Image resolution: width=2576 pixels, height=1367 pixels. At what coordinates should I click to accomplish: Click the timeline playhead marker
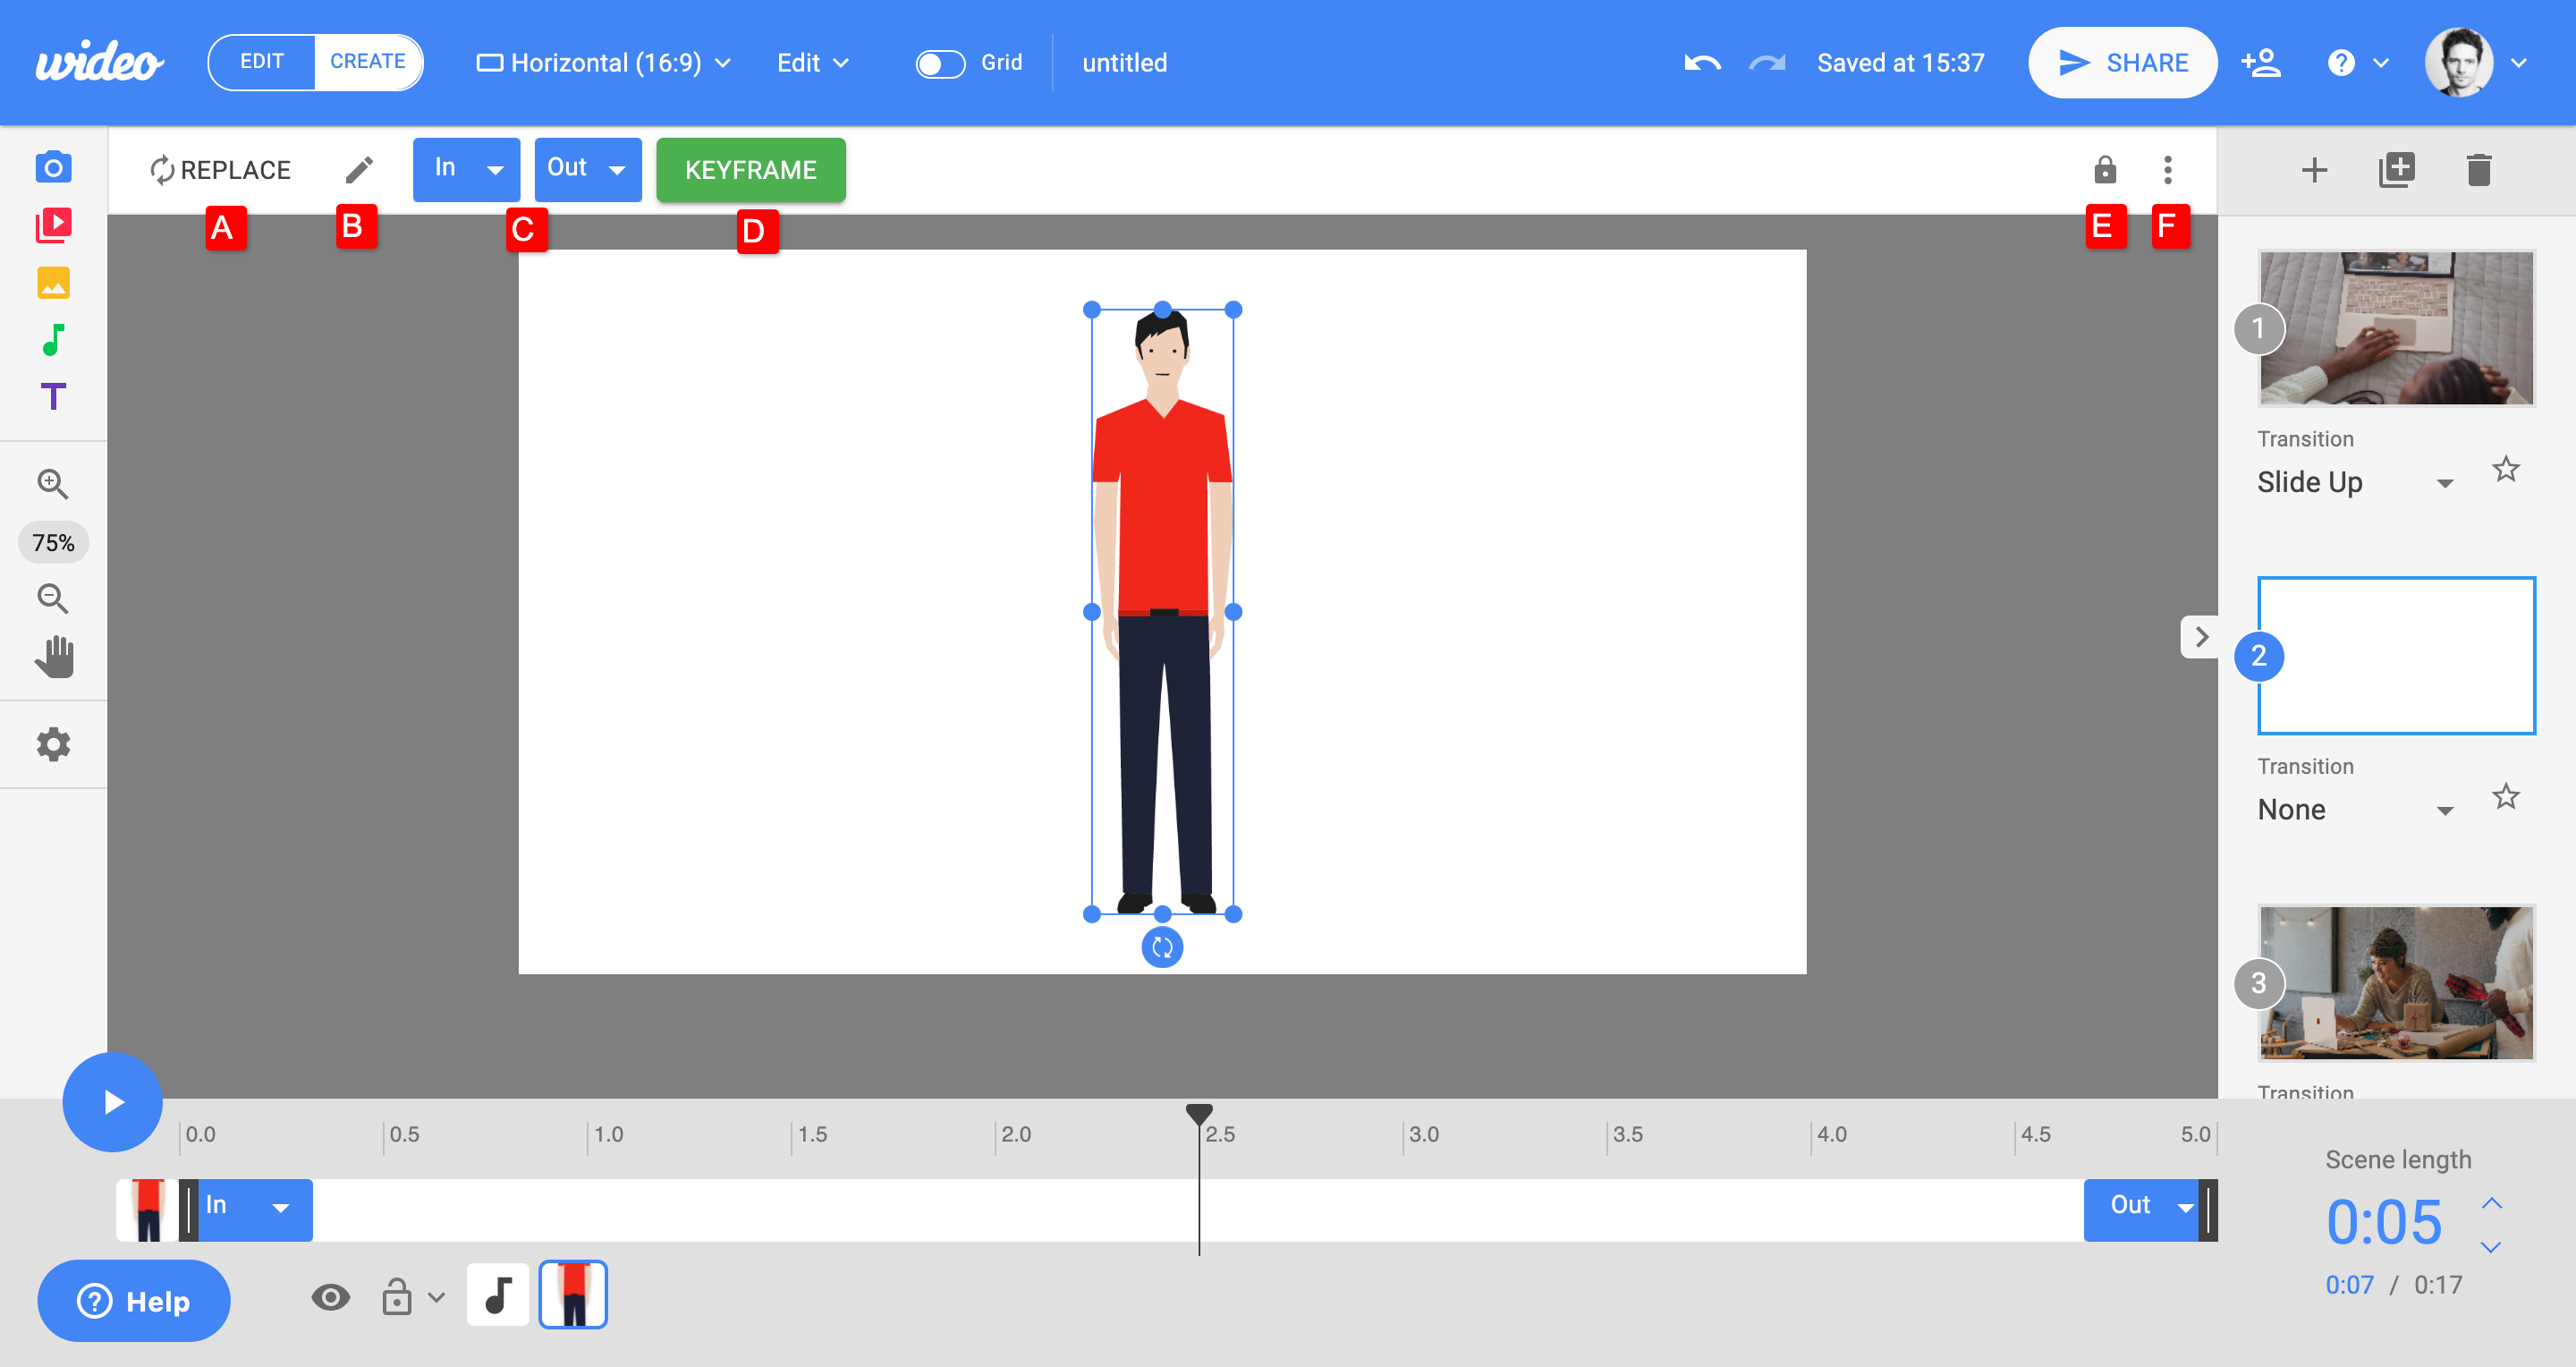tap(1199, 1113)
